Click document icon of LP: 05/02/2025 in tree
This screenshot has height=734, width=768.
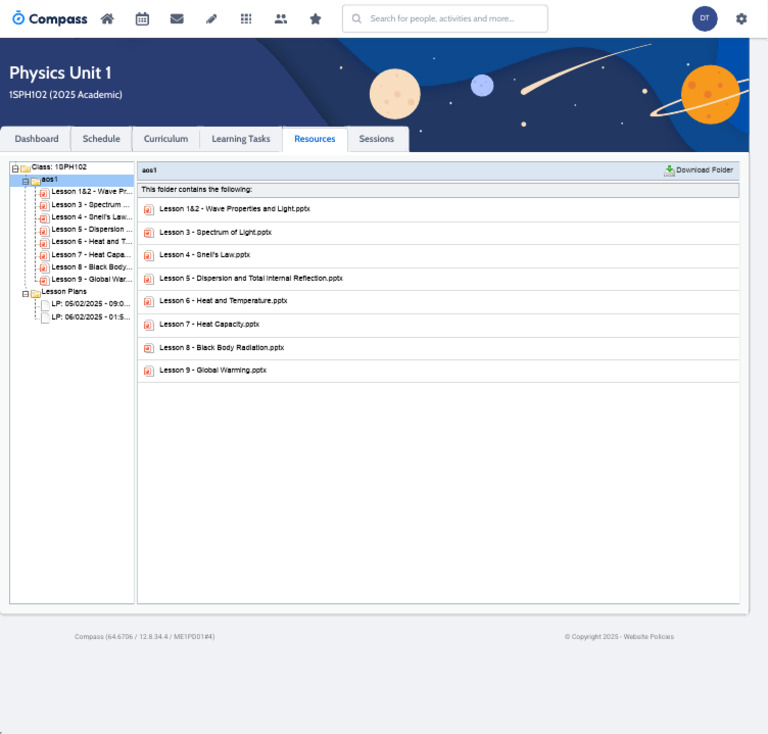click(45, 305)
